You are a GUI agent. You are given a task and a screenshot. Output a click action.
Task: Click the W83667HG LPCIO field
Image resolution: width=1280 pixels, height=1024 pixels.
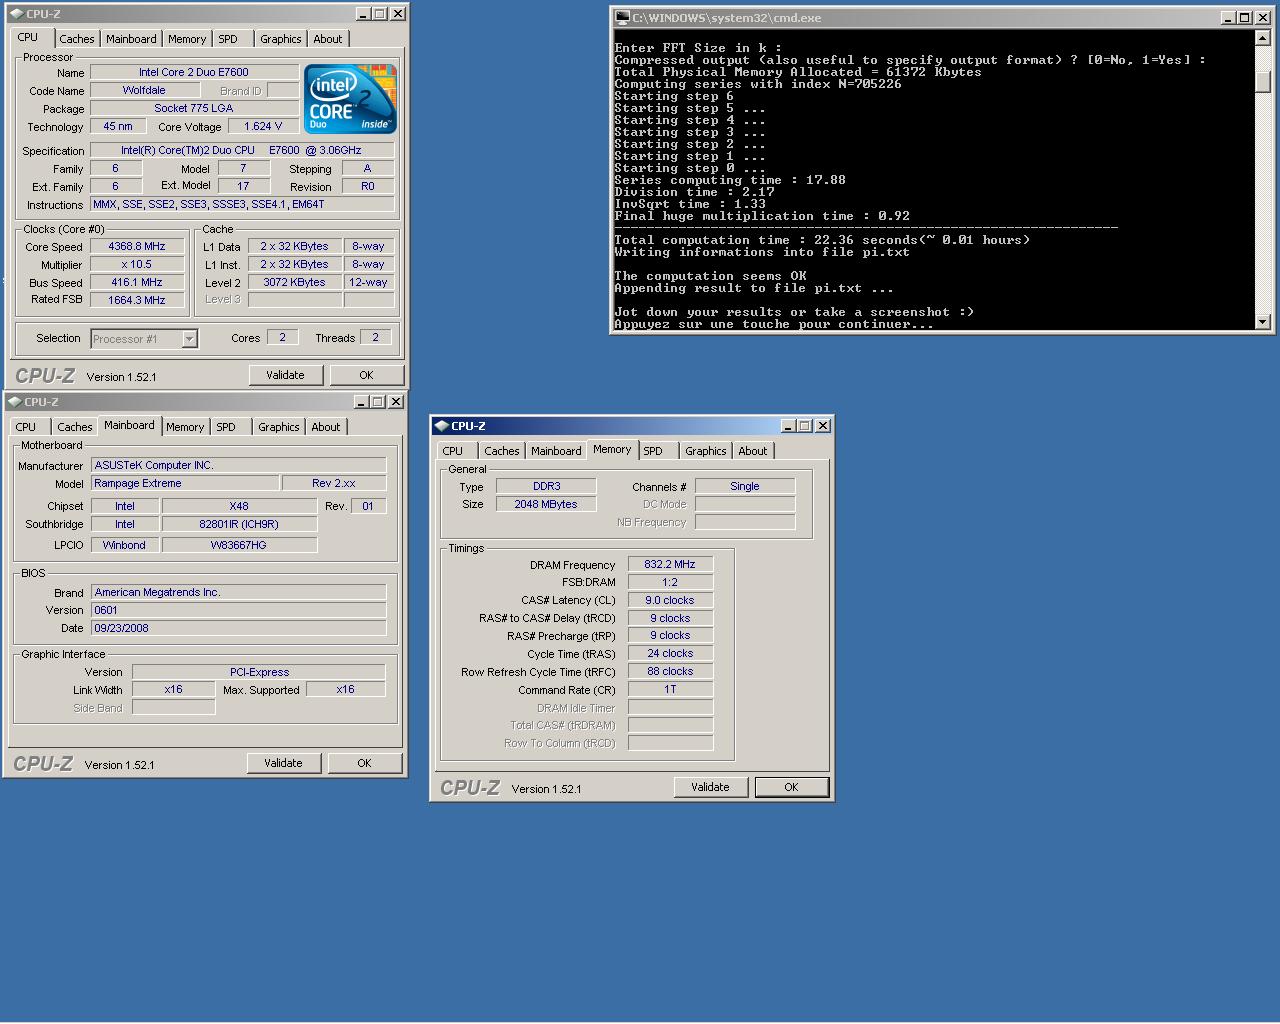(238, 545)
